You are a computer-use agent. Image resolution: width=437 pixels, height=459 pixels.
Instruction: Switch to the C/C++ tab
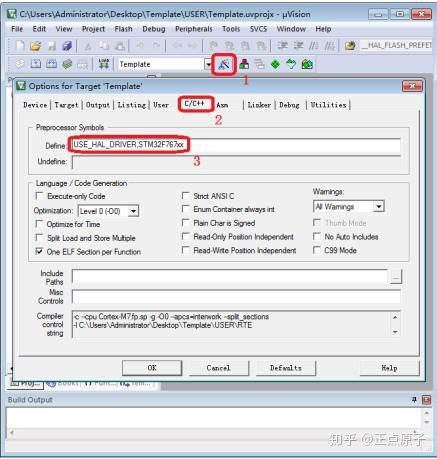coord(195,104)
